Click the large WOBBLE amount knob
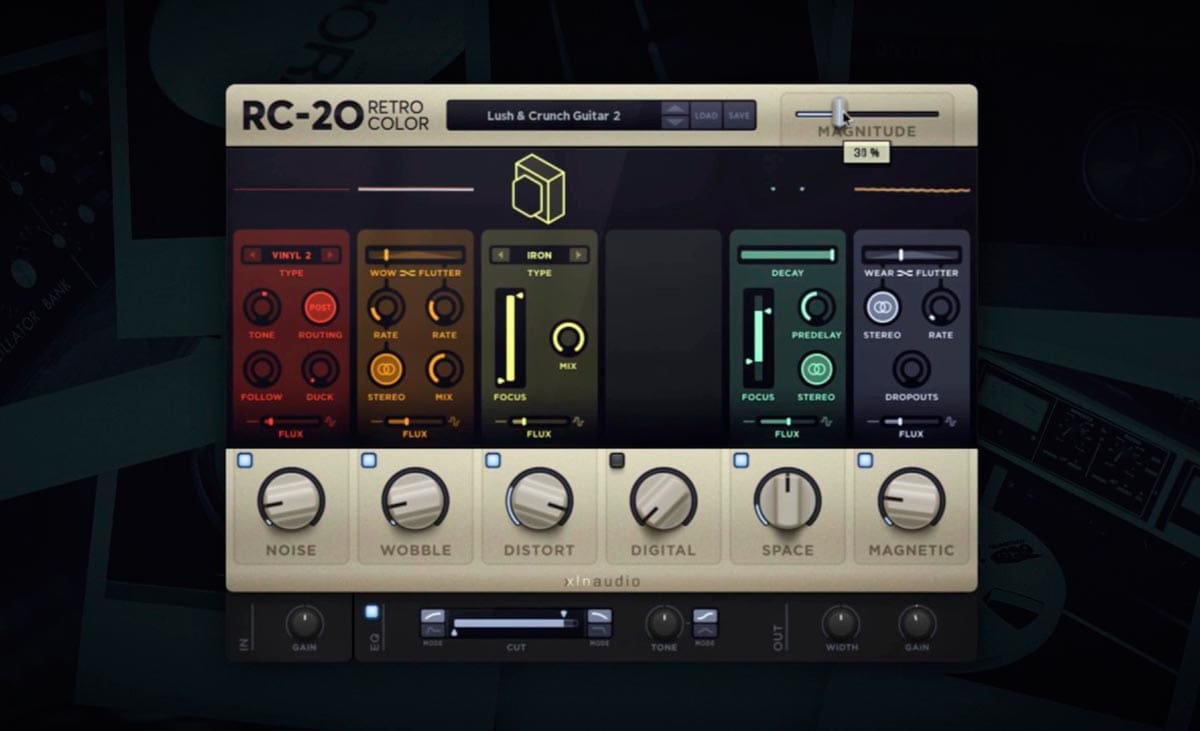 (x=415, y=499)
